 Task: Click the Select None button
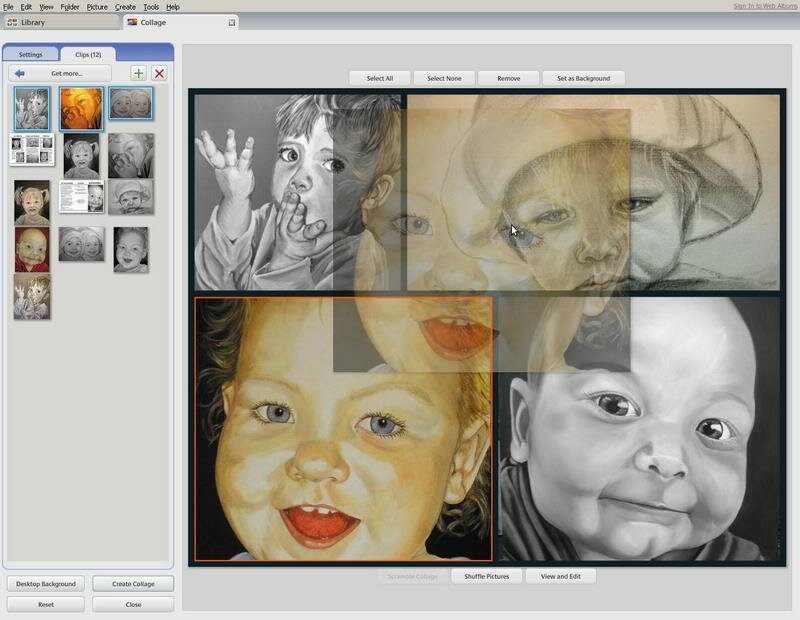tap(444, 78)
